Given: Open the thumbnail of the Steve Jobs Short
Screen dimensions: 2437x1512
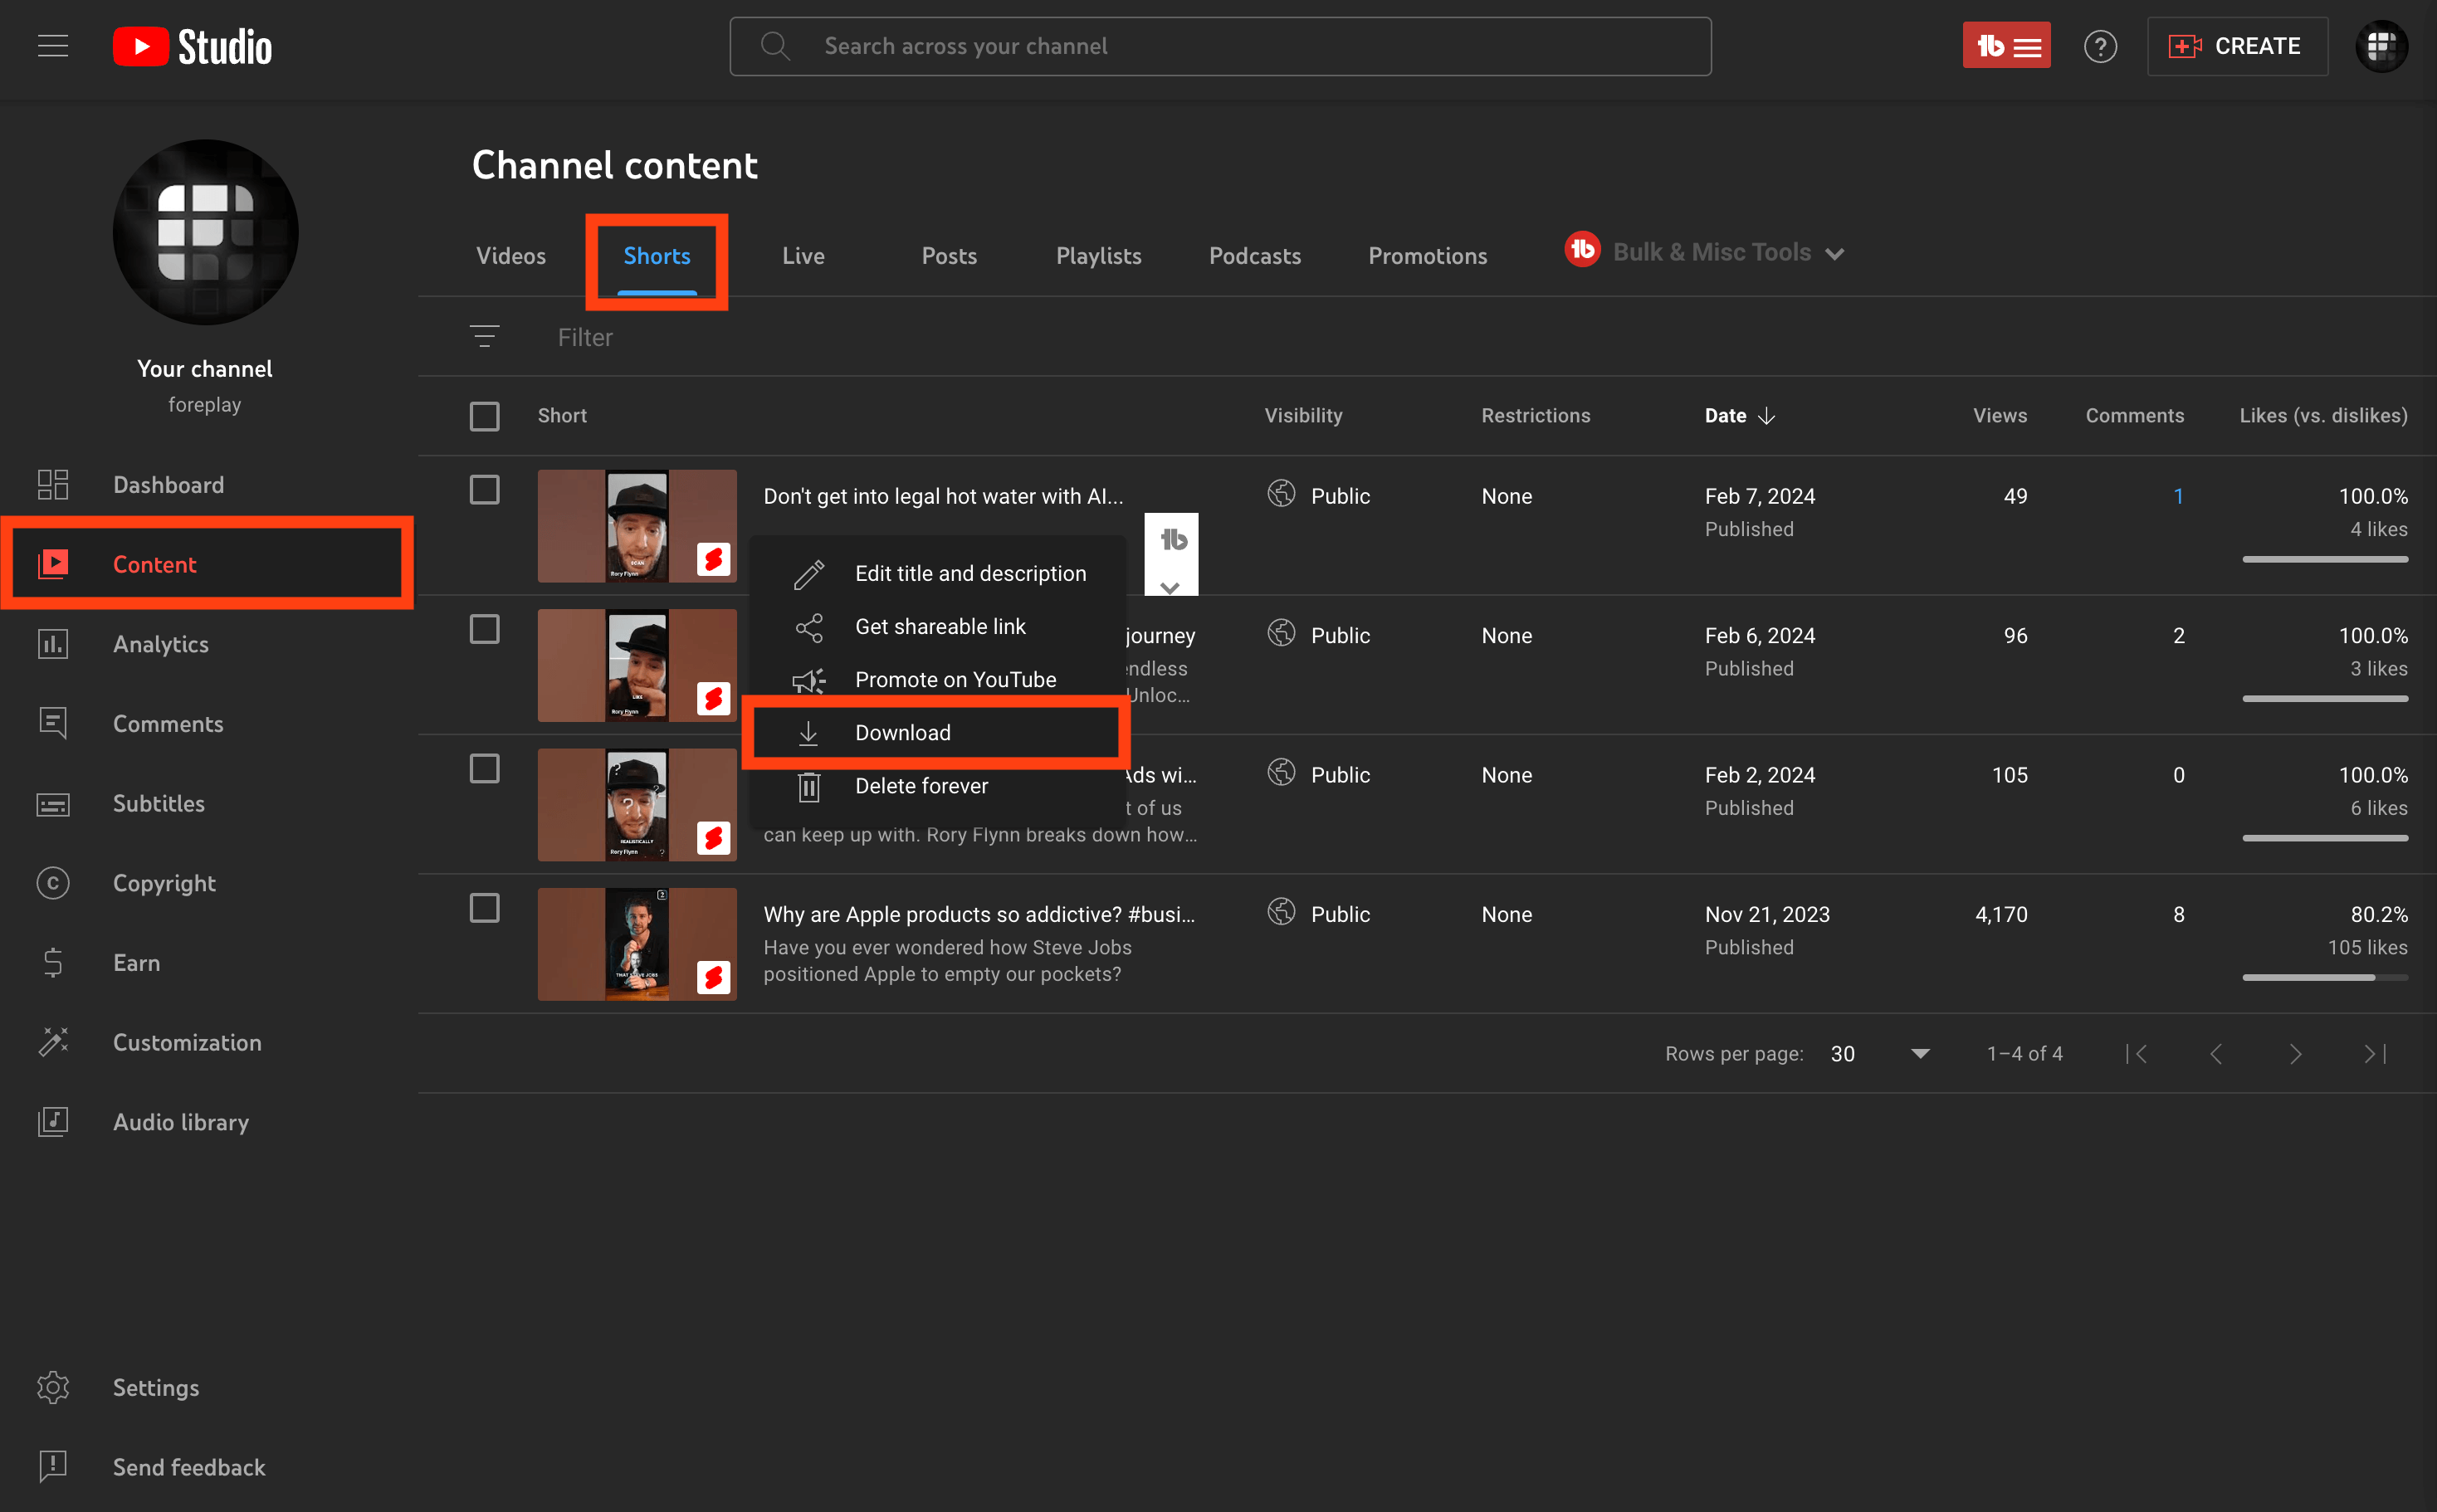Looking at the screenshot, I should click(637, 943).
